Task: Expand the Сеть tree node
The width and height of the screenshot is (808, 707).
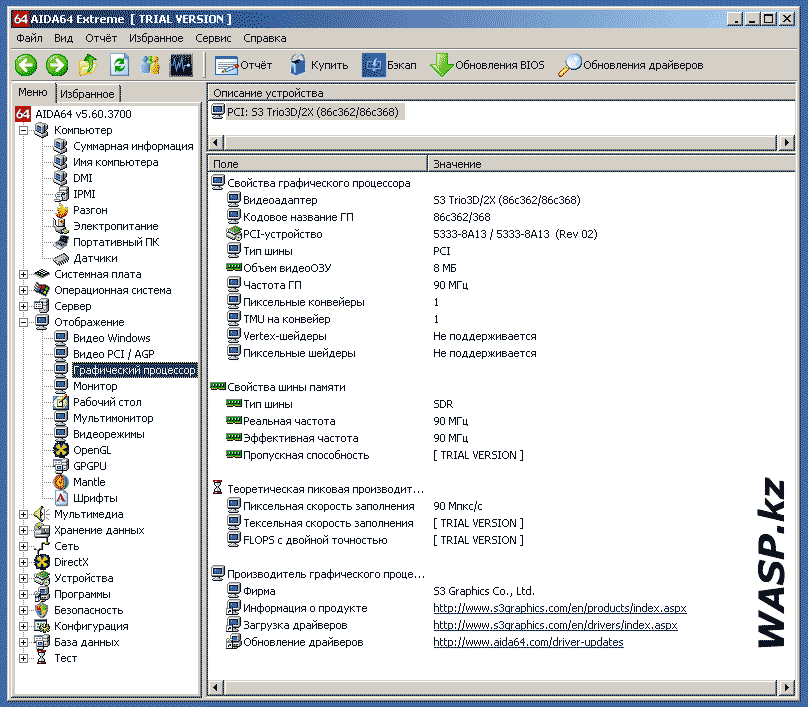Action: (x=23, y=546)
